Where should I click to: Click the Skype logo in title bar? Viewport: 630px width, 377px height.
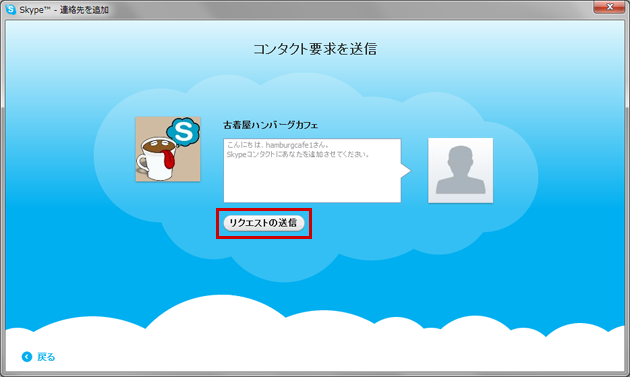tap(11, 9)
